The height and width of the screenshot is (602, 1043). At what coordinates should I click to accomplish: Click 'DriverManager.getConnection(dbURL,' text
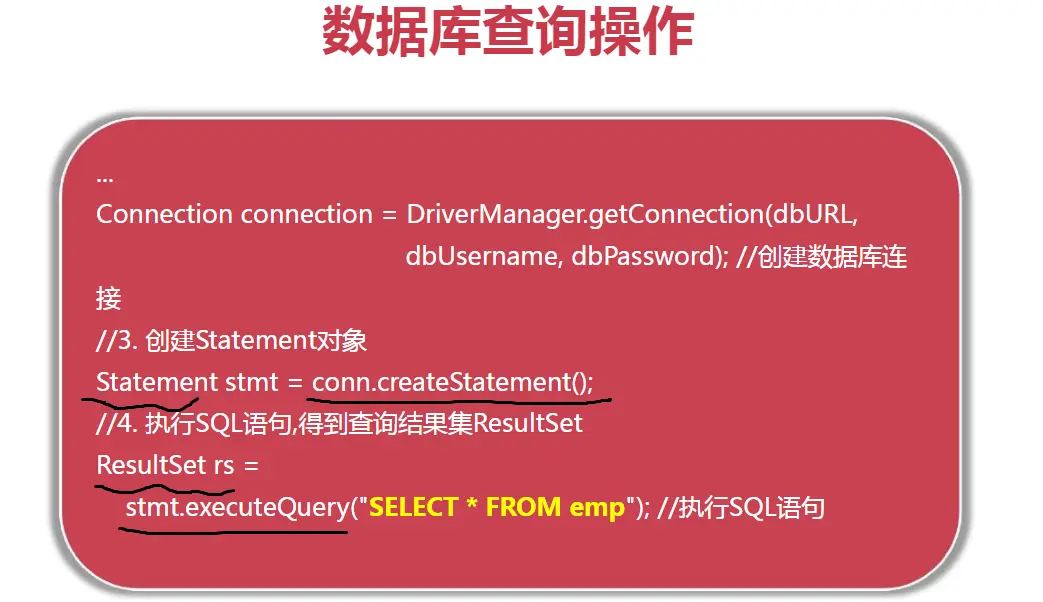632,214
